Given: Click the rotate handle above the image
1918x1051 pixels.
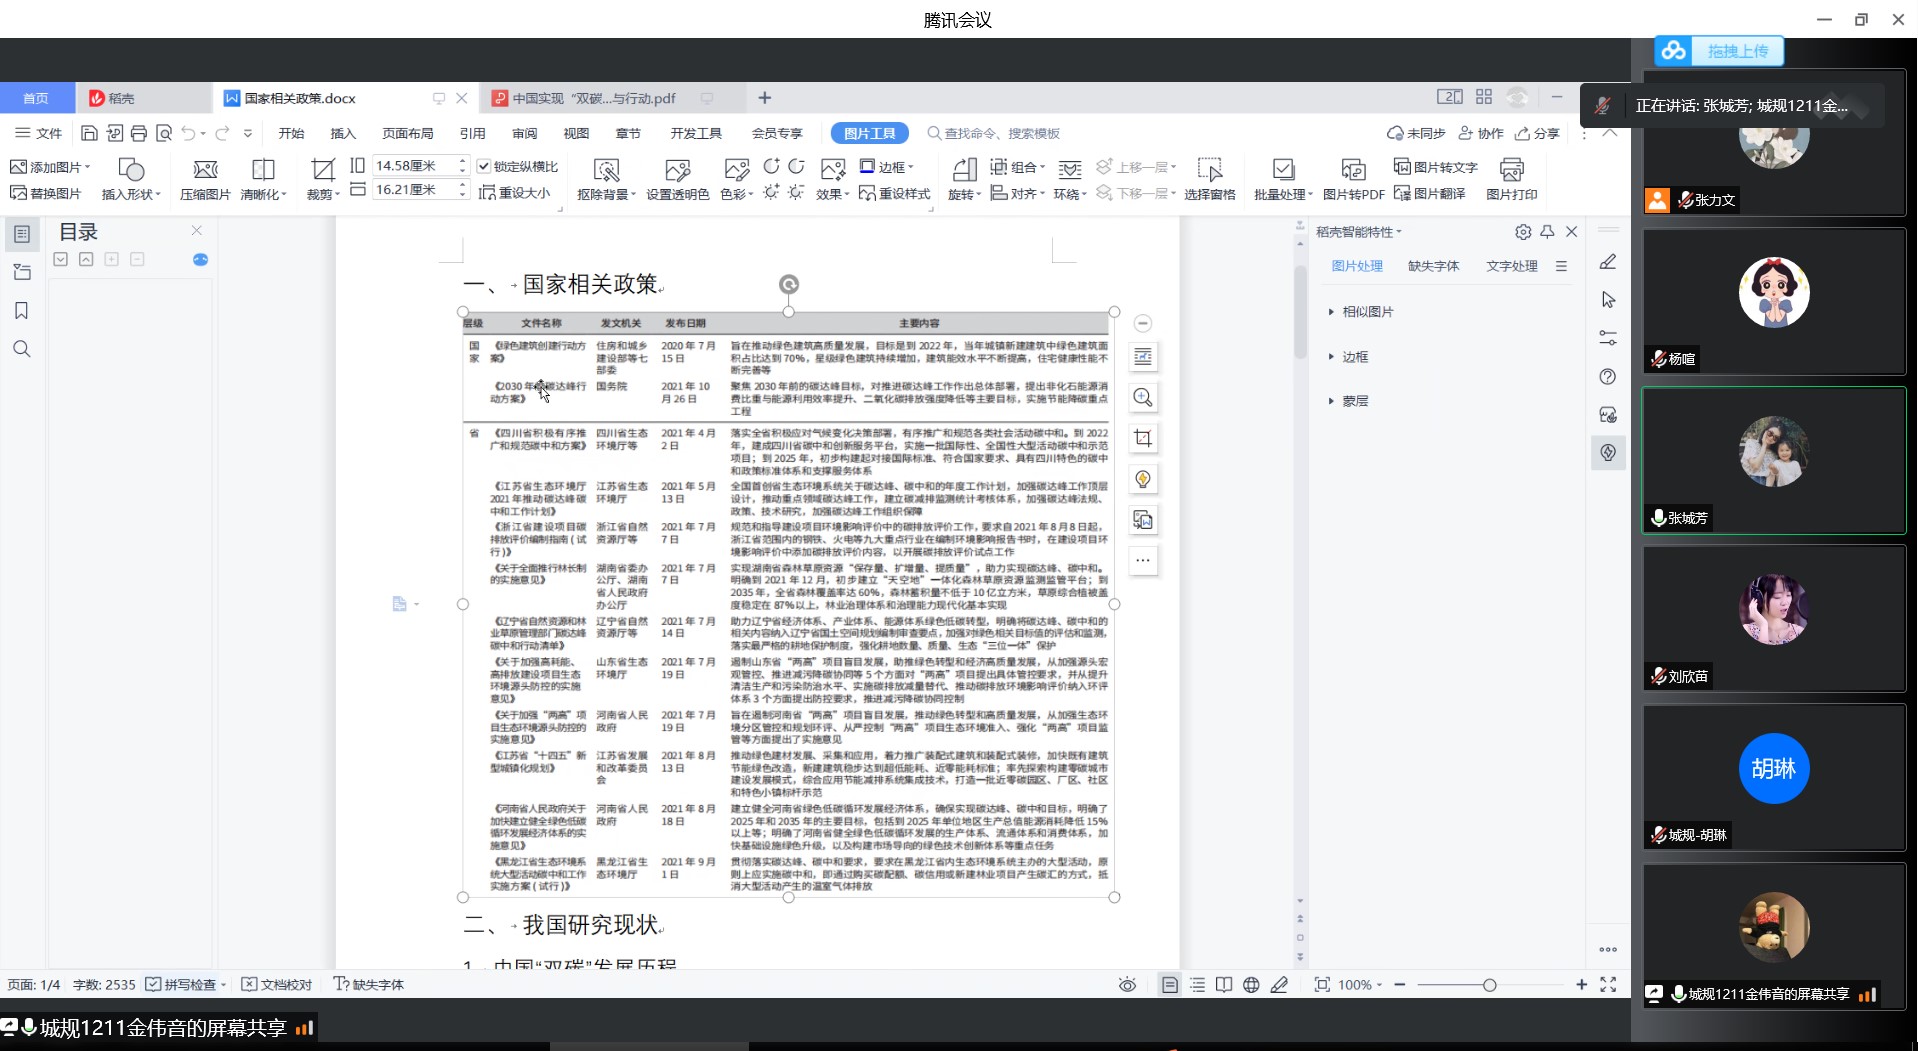Looking at the screenshot, I should click(788, 285).
